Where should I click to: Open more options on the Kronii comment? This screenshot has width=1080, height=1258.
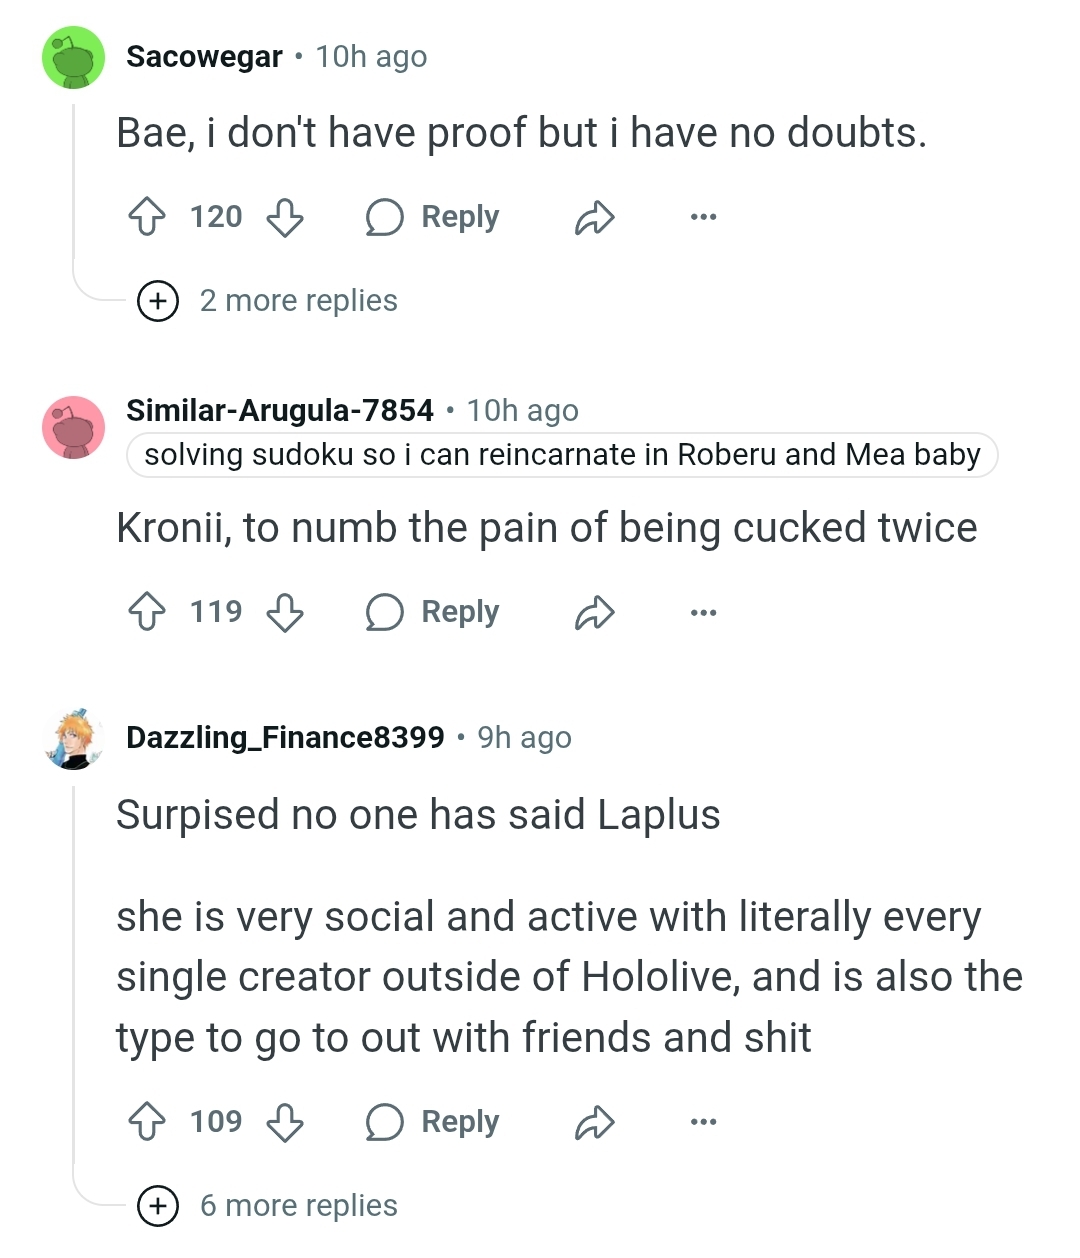(x=703, y=612)
